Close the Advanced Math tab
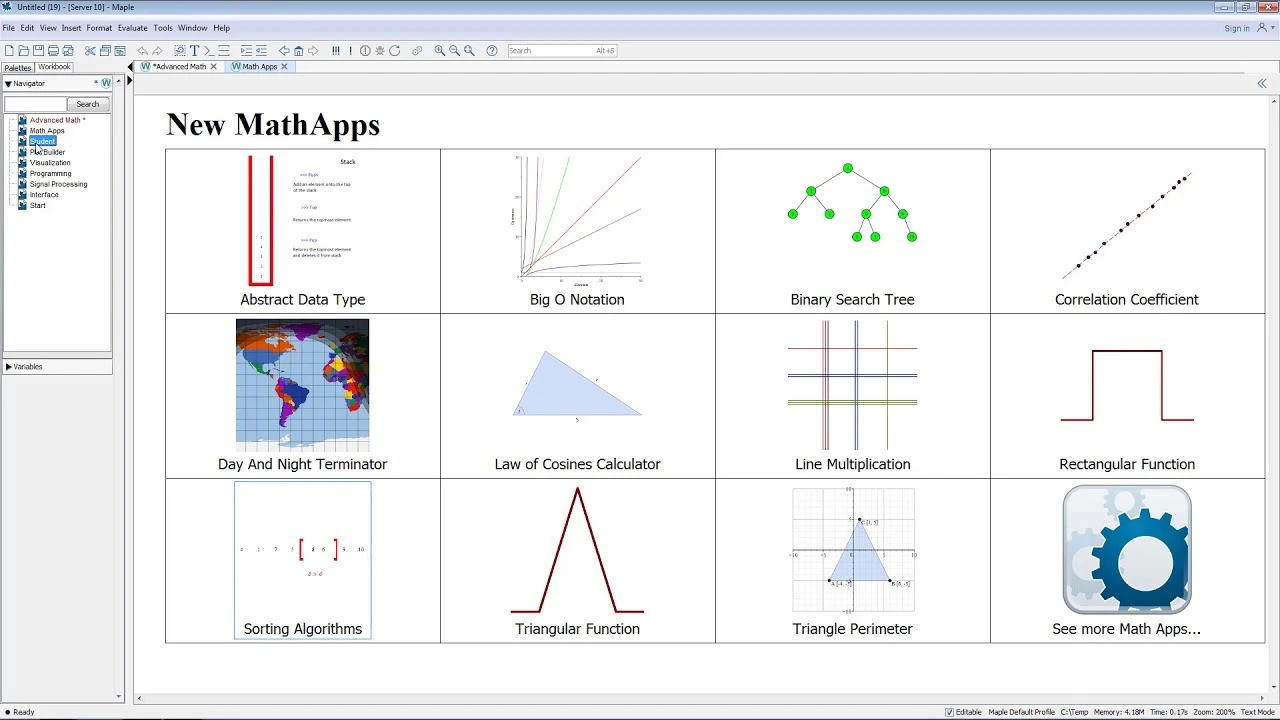Screen dimensions: 1280x720 [x=213, y=67]
